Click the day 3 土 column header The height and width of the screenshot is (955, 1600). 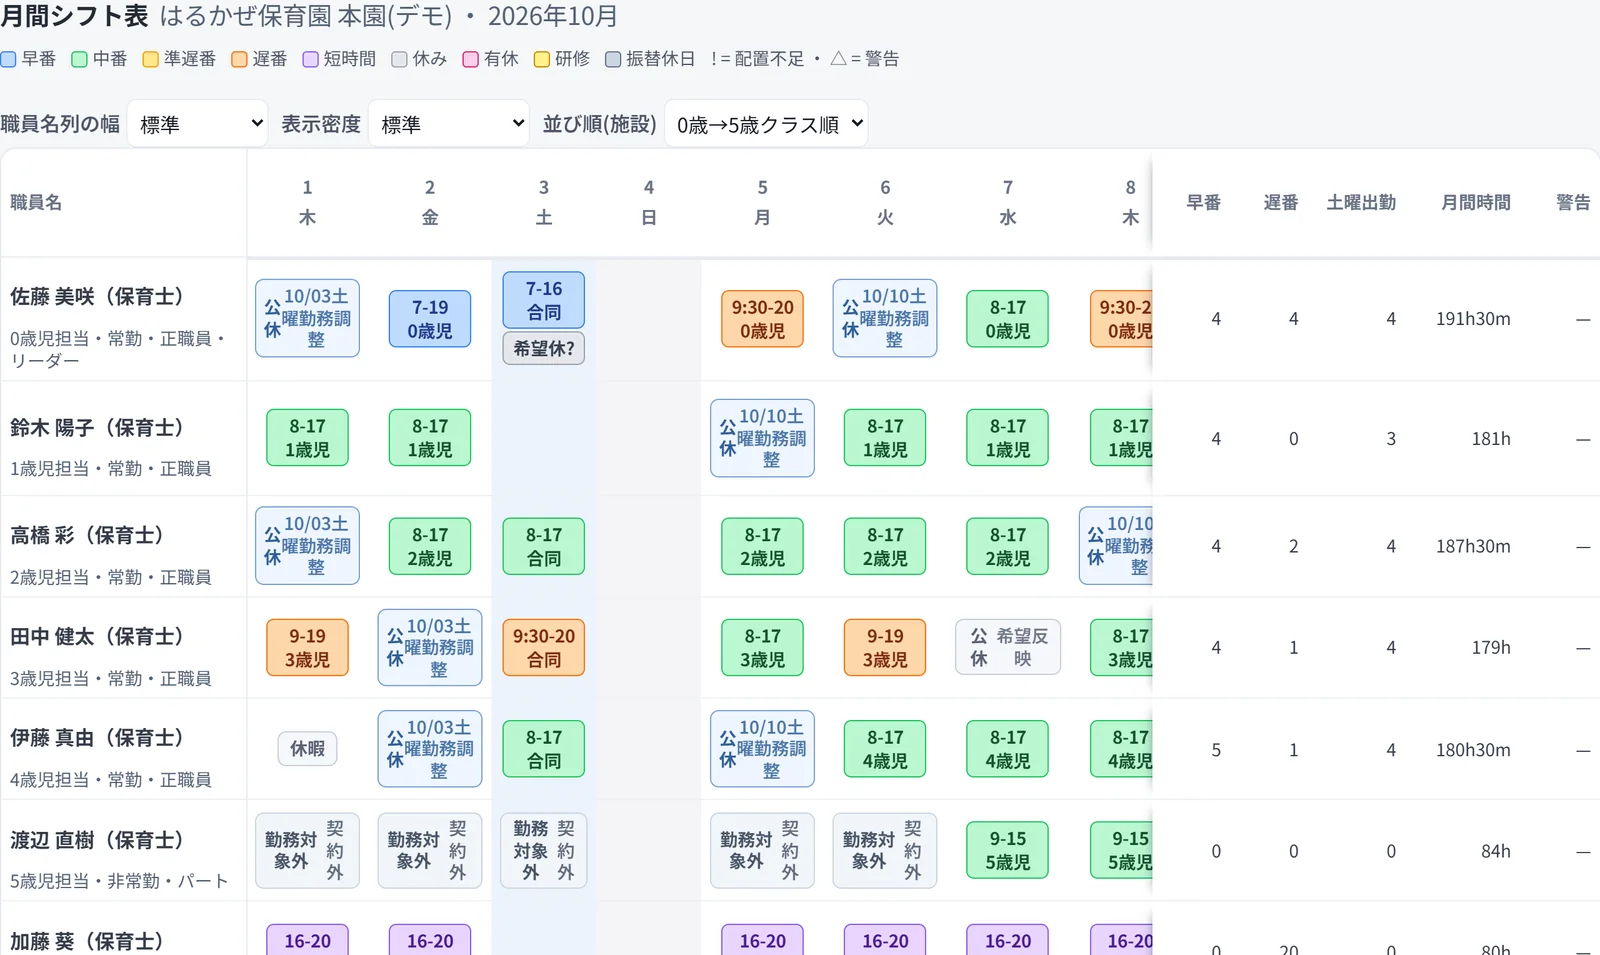(x=544, y=202)
